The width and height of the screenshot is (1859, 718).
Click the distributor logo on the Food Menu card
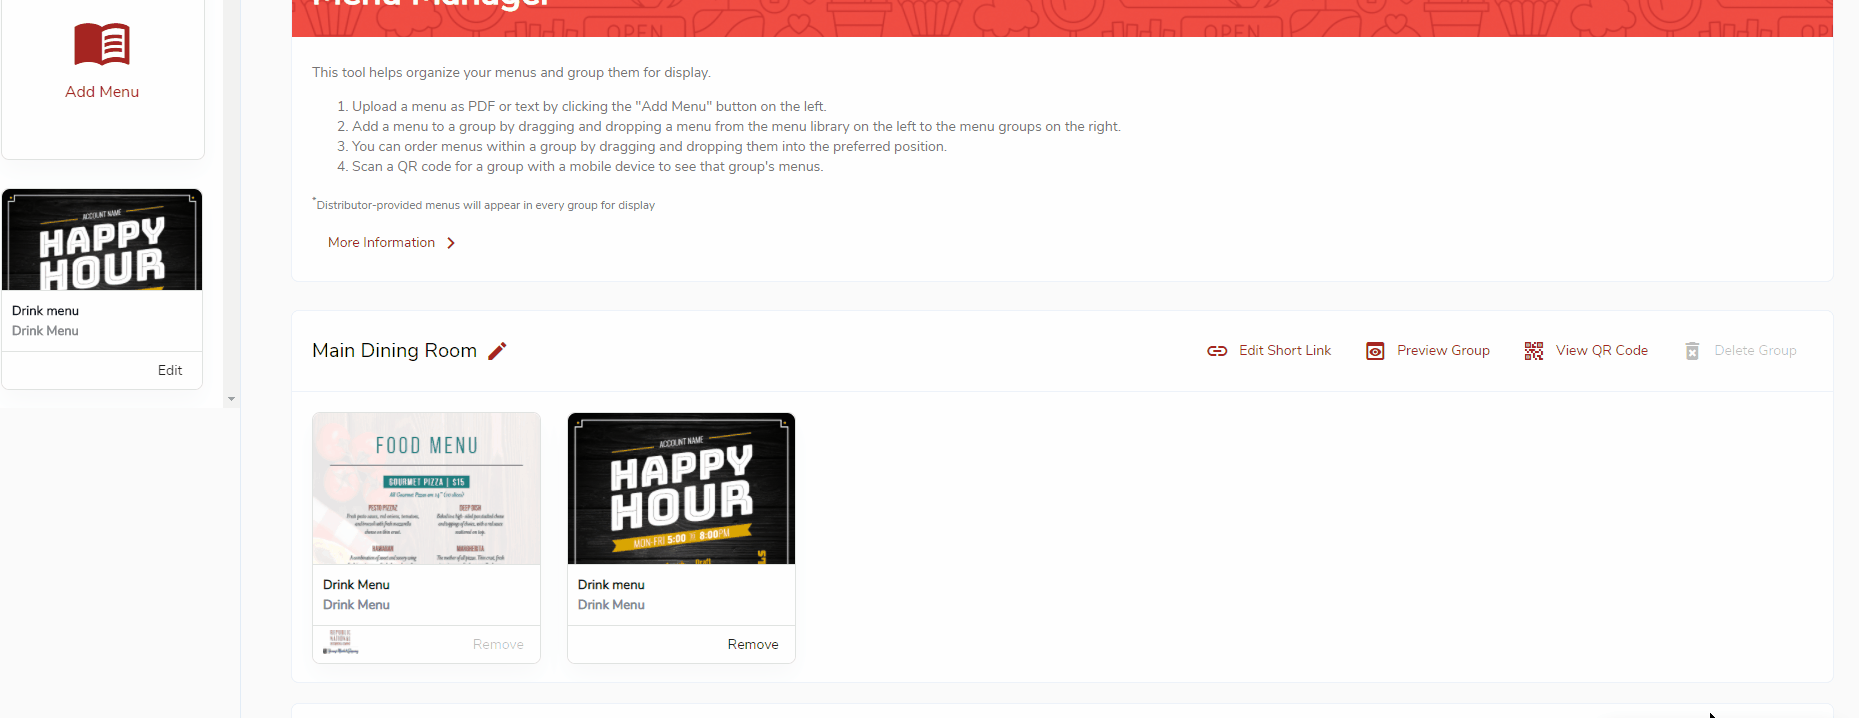[x=340, y=643]
